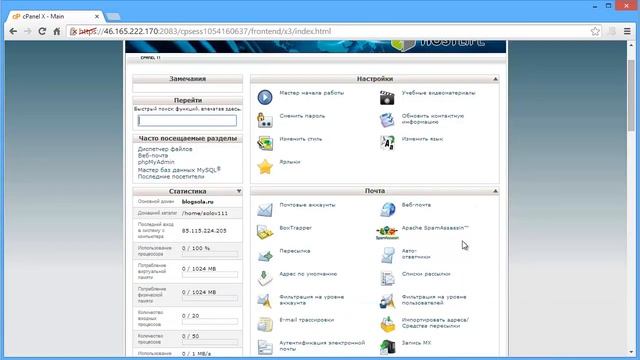
Task: Open the Диспетчер файлов link
Action: click(165, 149)
